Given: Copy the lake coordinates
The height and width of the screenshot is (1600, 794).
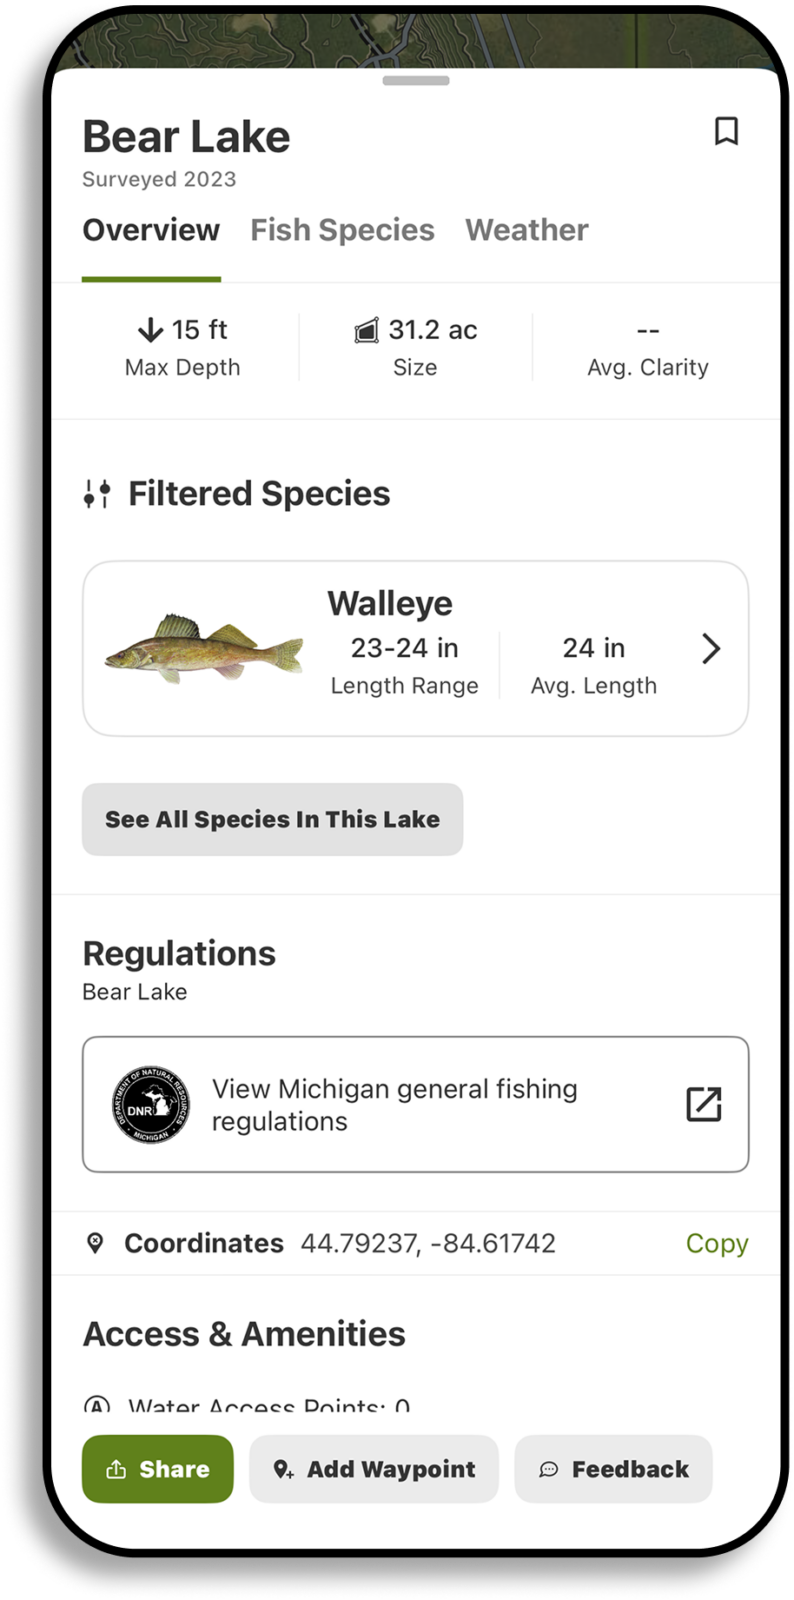Looking at the screenshot, I should point(717,1243).
